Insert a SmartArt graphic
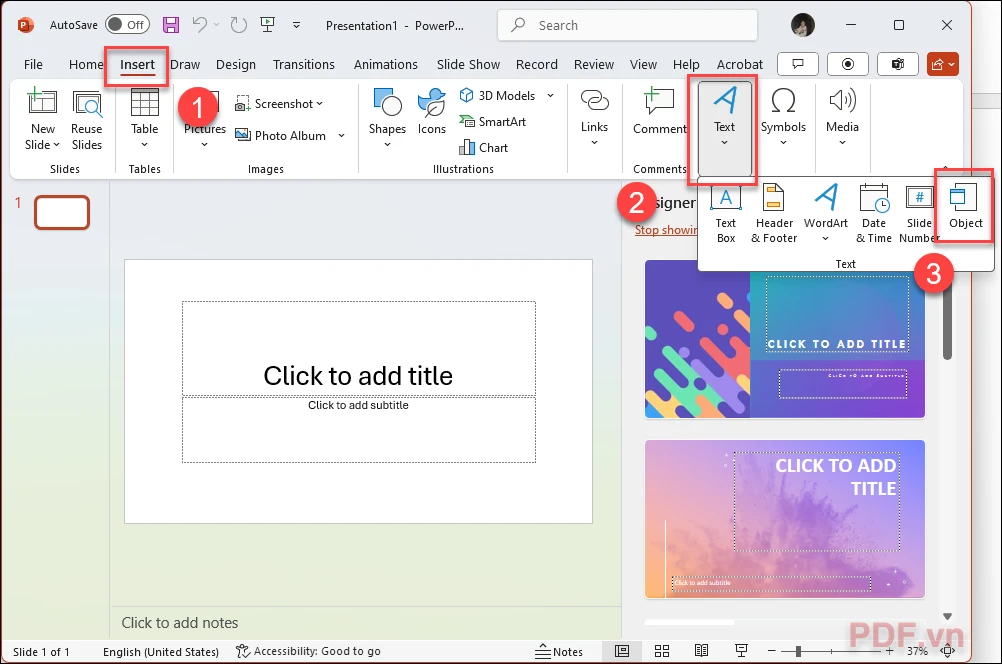This screenshot has width=1002, height=664. click(493, 121)
